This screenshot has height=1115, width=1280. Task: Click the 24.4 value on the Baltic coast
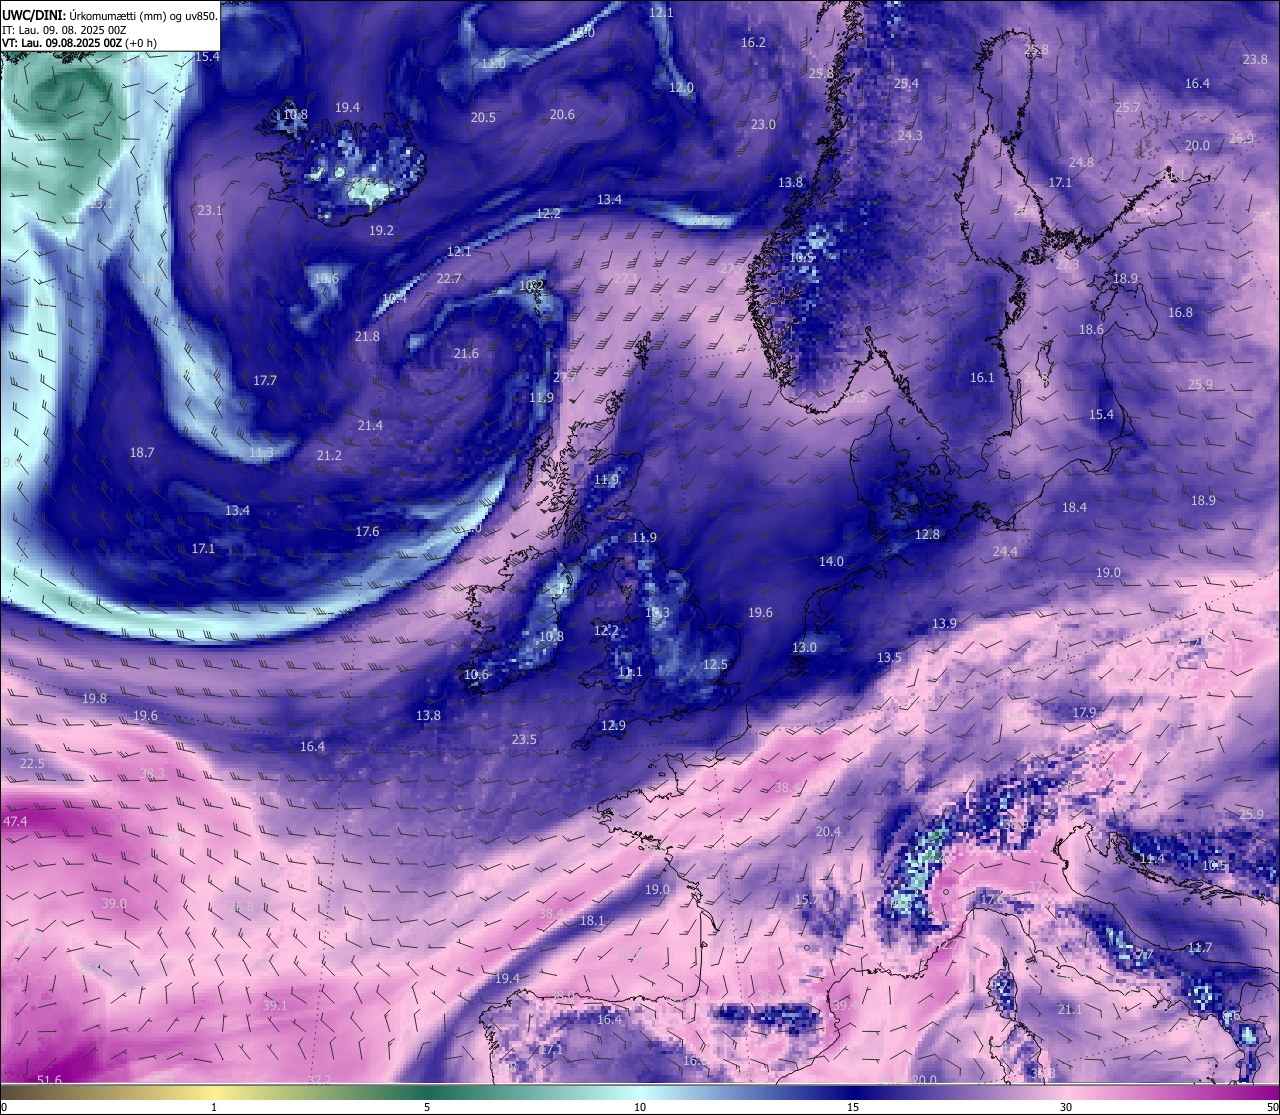(1005, 552)
